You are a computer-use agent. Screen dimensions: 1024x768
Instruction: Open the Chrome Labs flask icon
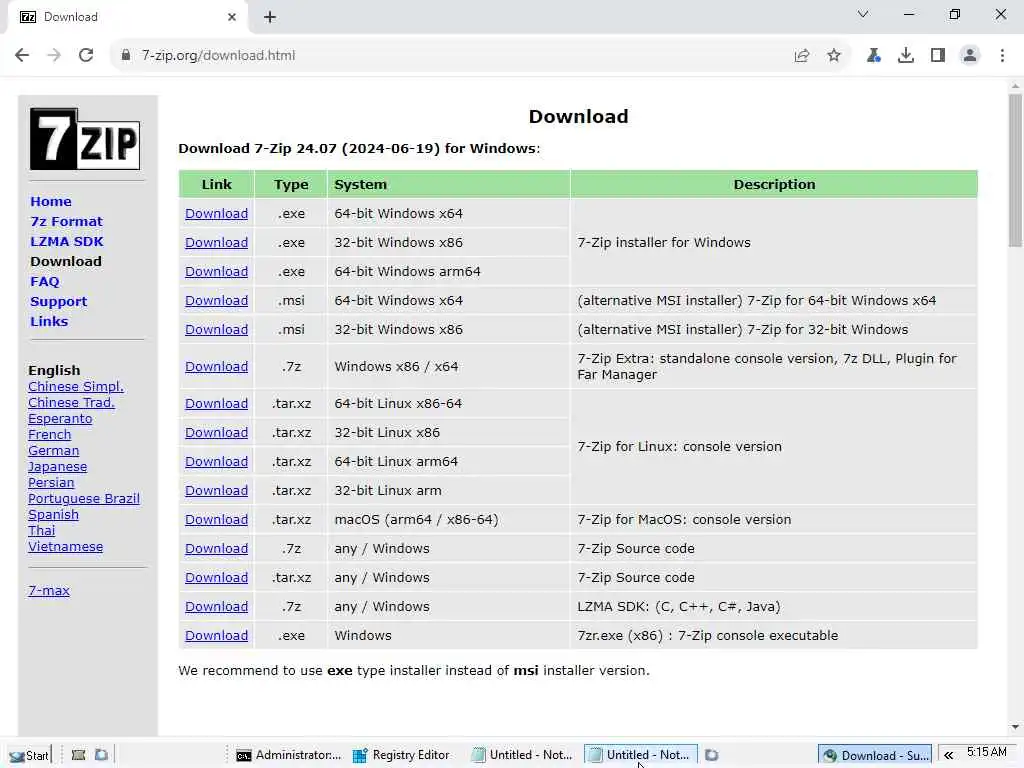873,56
